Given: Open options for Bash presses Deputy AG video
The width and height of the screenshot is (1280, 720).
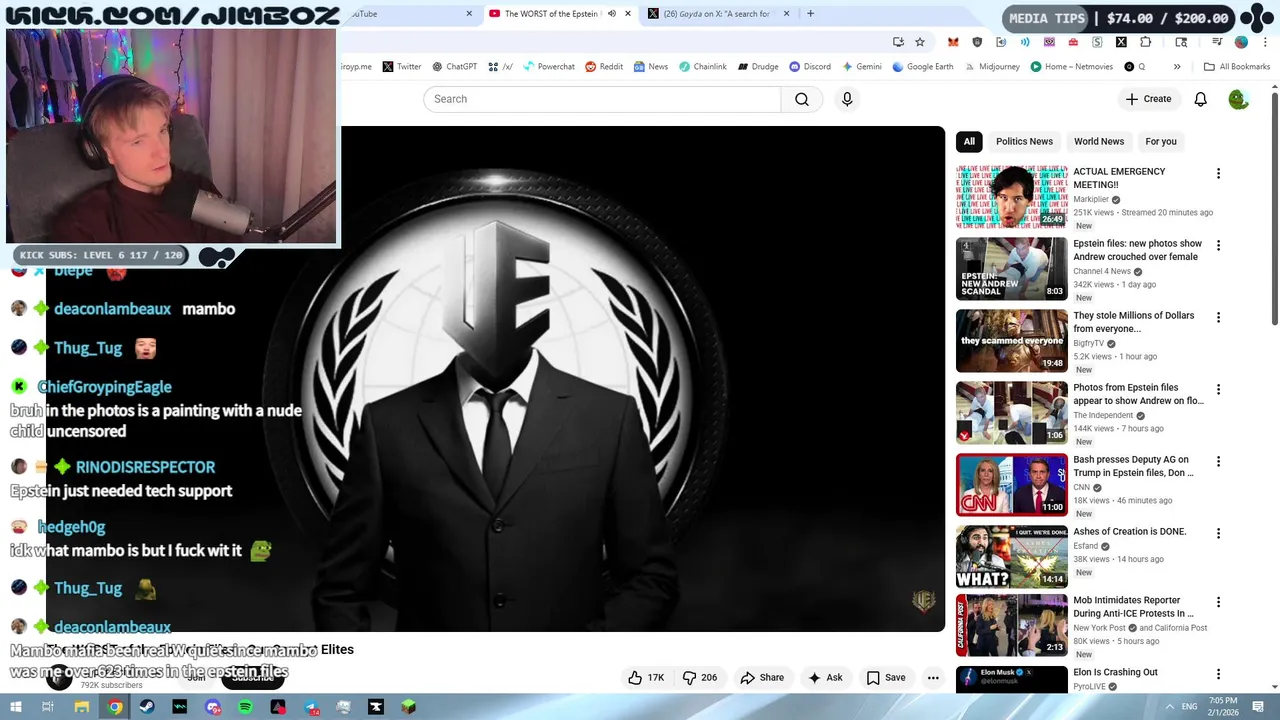Looking at the screenshot, I should 1218,462.
